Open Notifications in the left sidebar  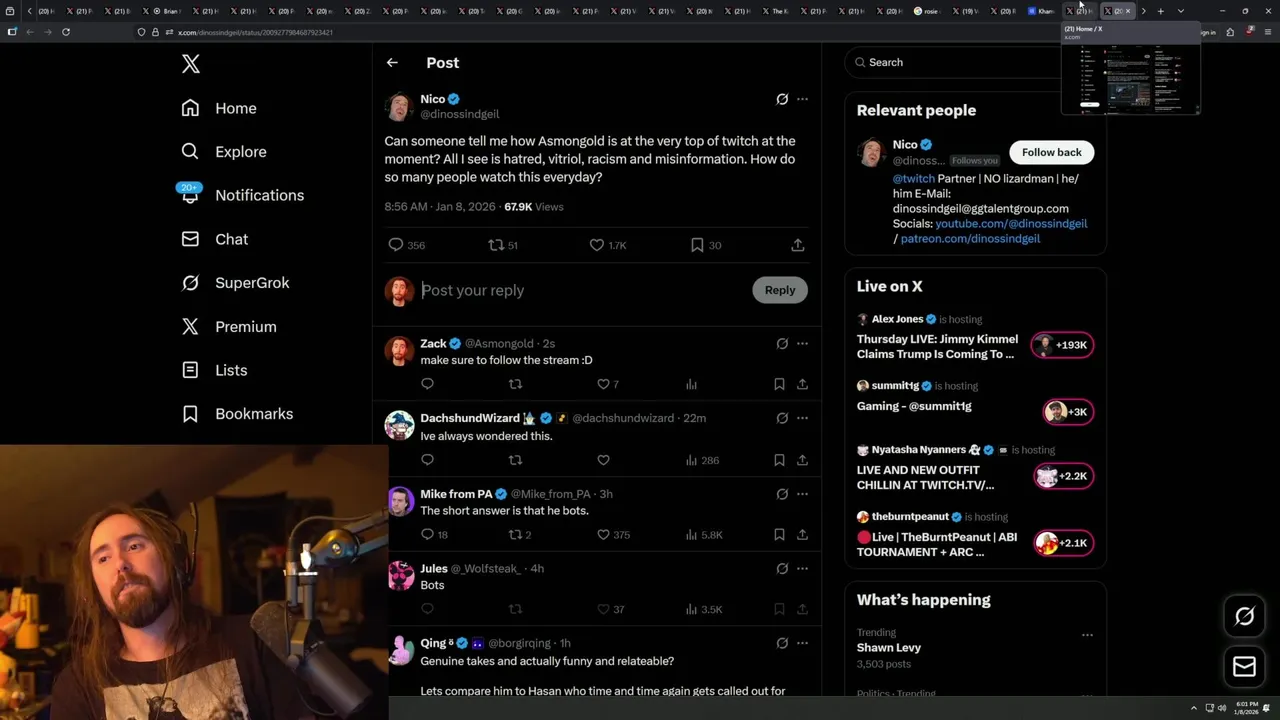pyautogui.click(x=241, y=195)
